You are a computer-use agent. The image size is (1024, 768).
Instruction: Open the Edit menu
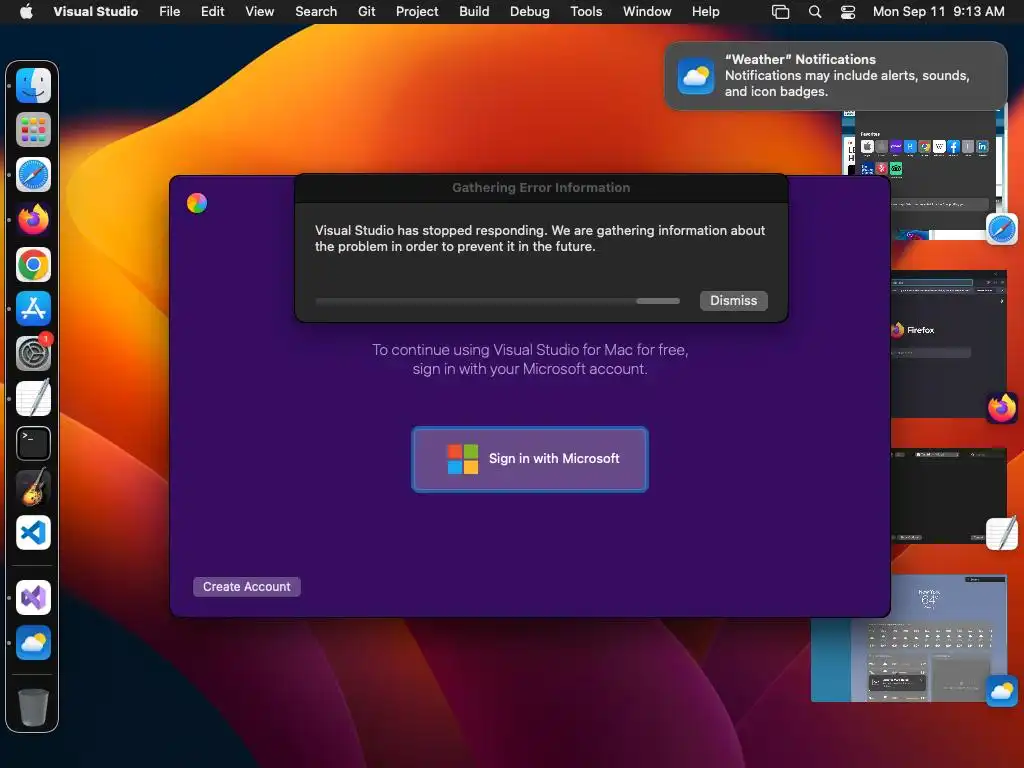click(x=212, y=11)
